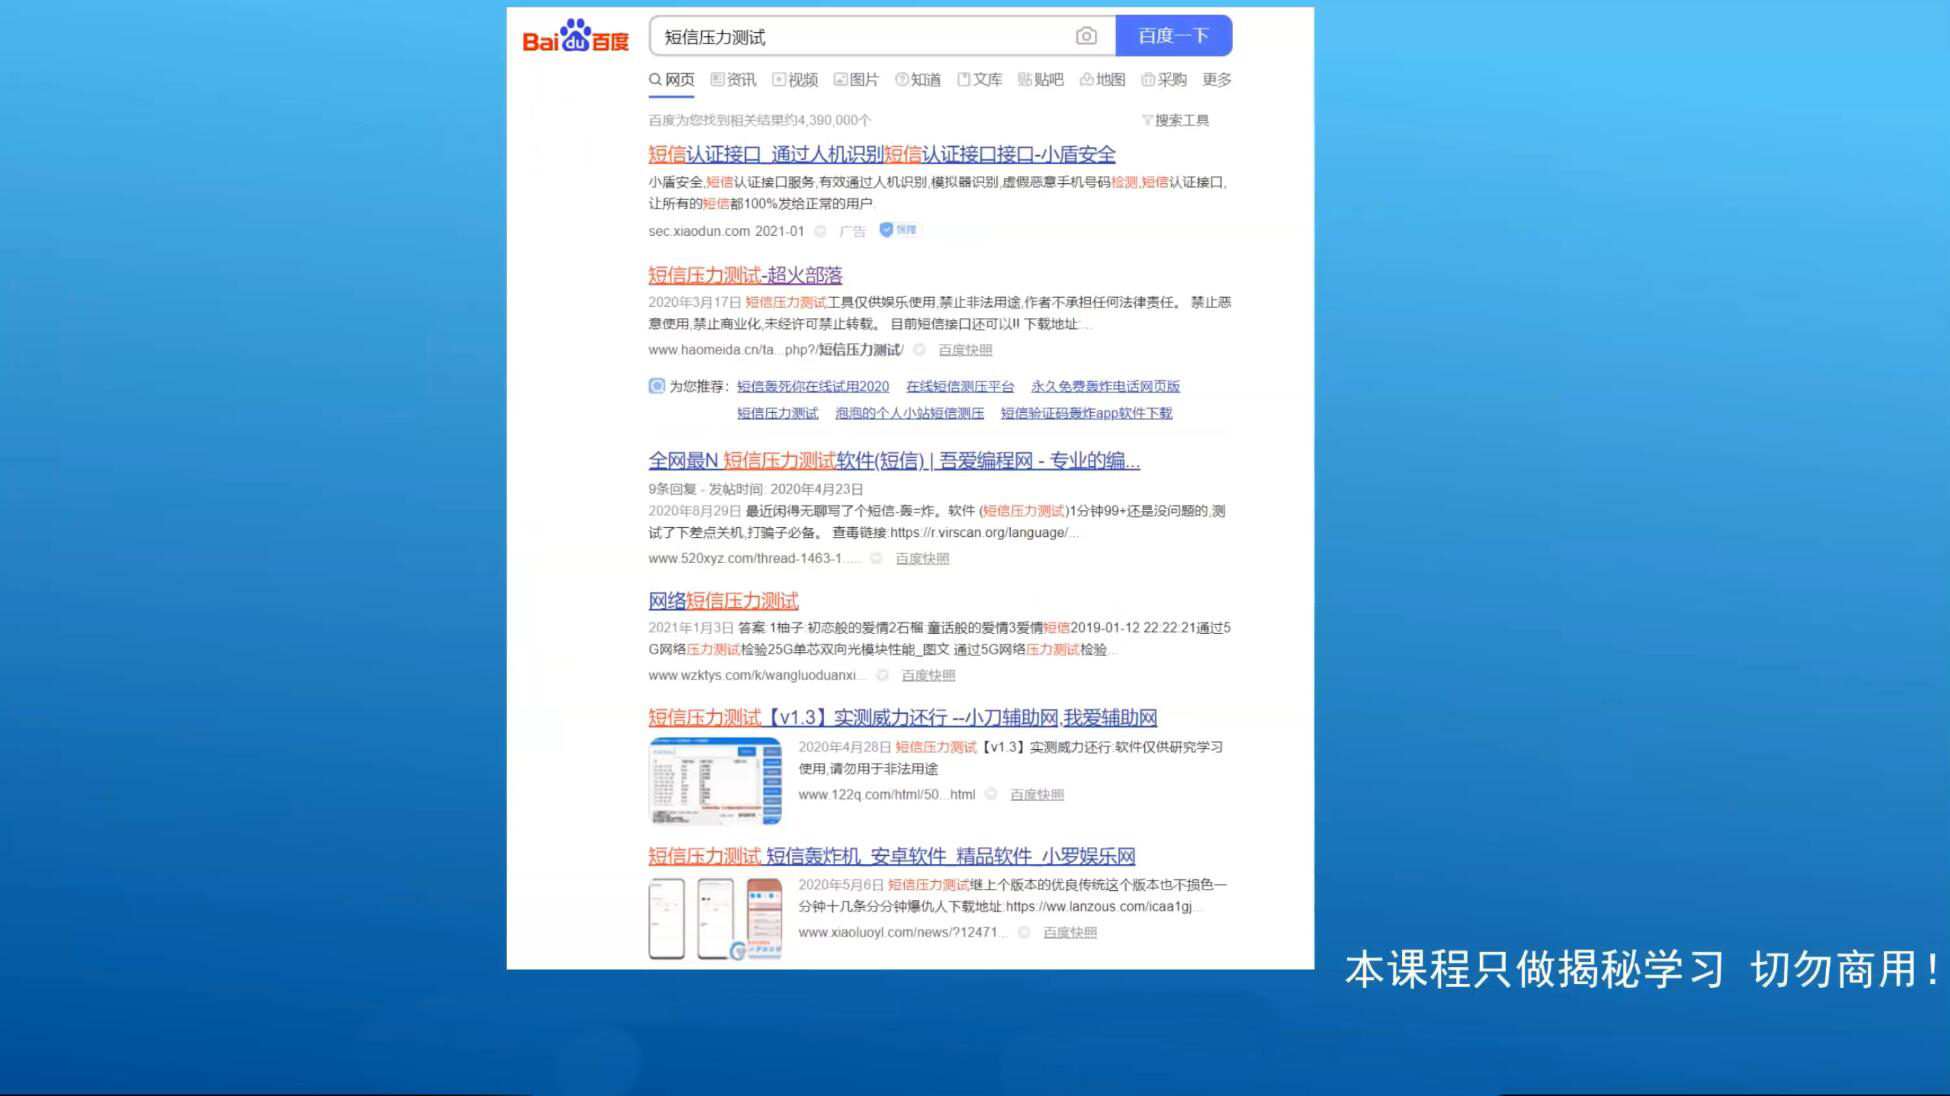Click the 保障 shield badge
This screenshot has height=1096, width=1950.
898,230
